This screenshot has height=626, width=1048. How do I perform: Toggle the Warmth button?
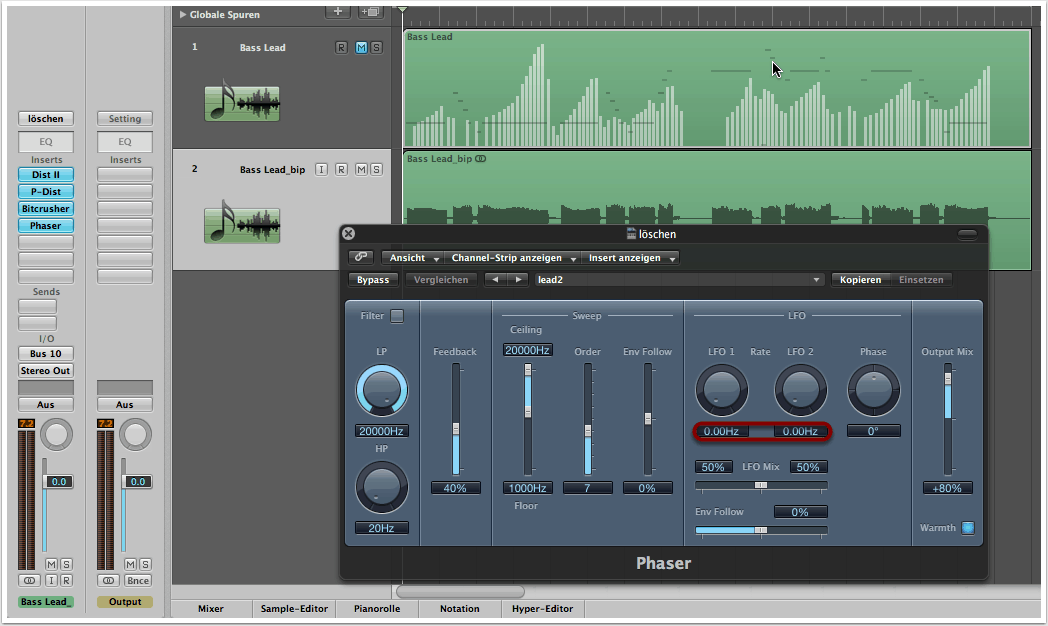967,528
